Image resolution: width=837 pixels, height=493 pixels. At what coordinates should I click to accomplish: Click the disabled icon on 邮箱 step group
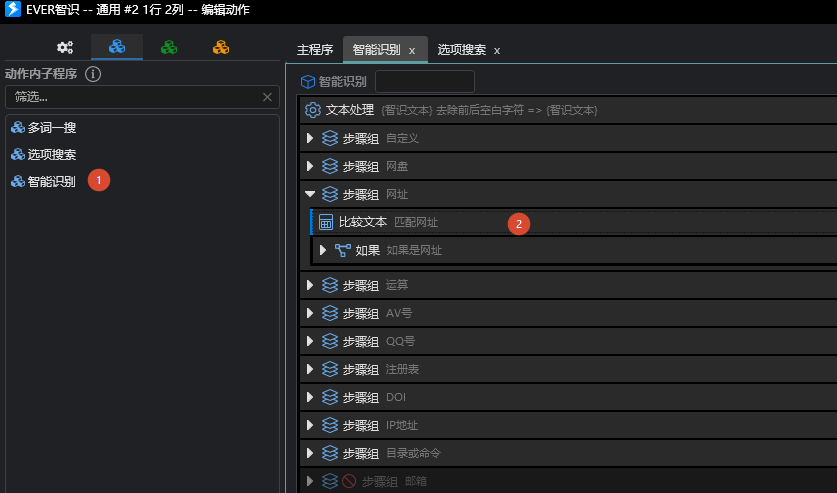click(348, 481)
